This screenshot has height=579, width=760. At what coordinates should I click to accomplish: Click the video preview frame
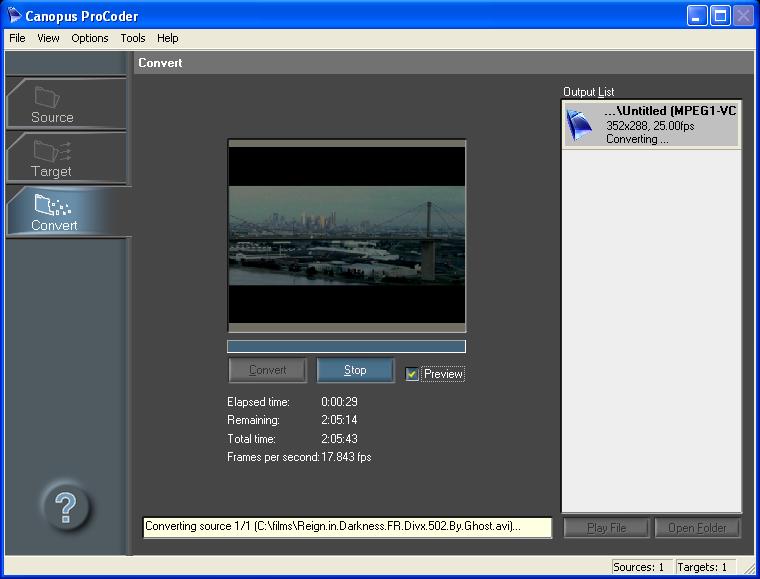point(347,235)
